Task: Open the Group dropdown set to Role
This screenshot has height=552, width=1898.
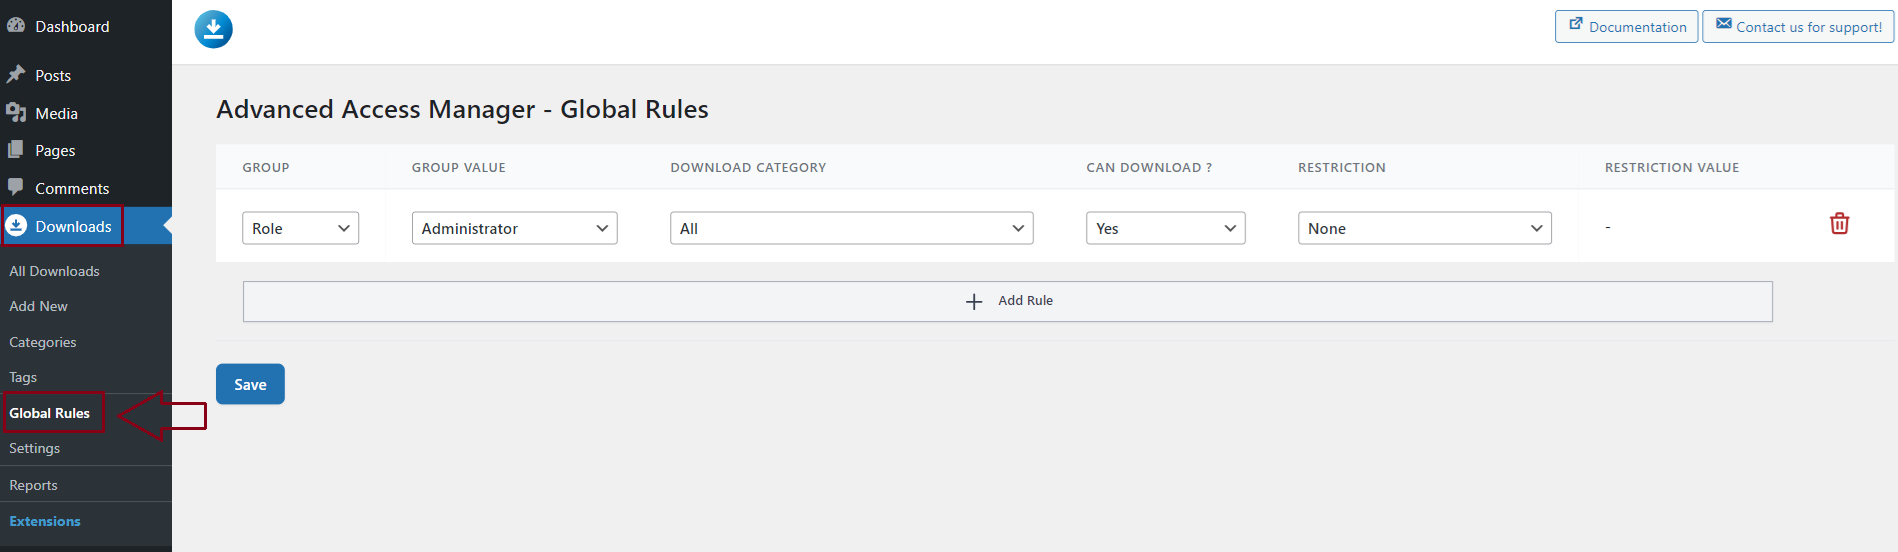Action: point(300,228)
